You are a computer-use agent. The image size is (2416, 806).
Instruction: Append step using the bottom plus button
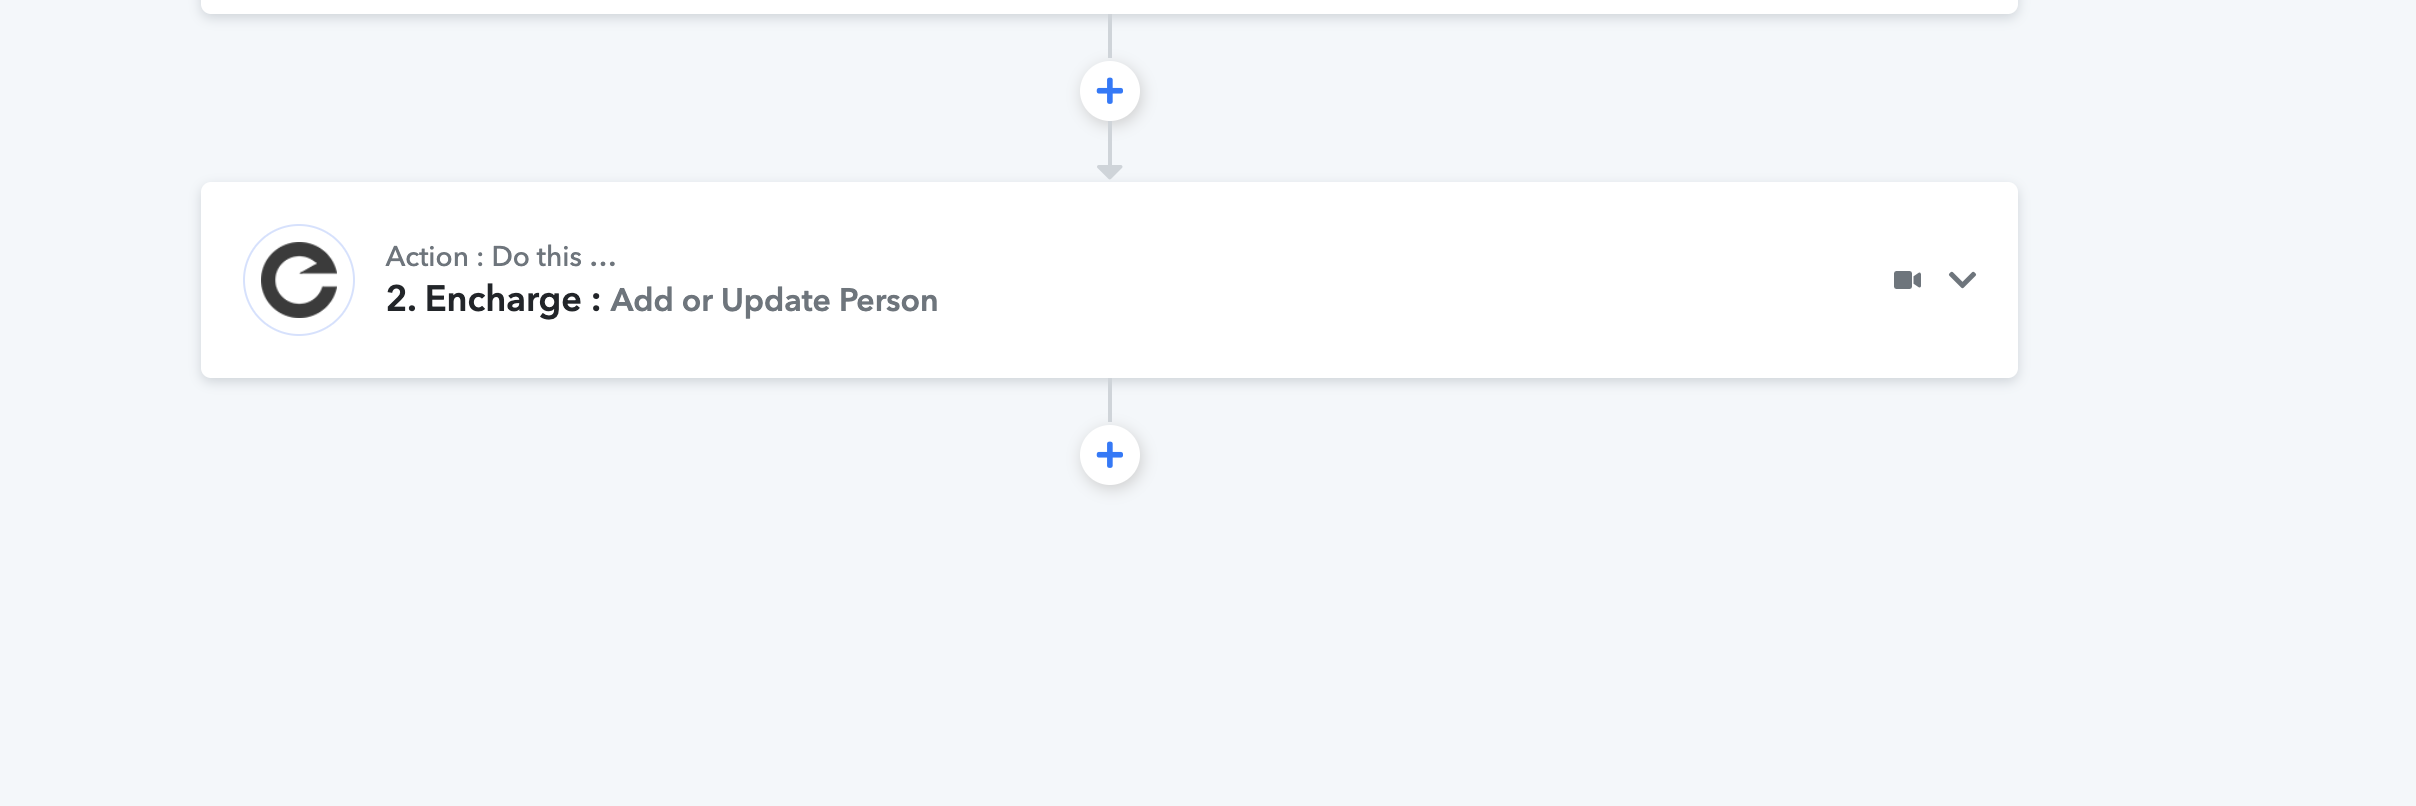(x=1110, y=455)
